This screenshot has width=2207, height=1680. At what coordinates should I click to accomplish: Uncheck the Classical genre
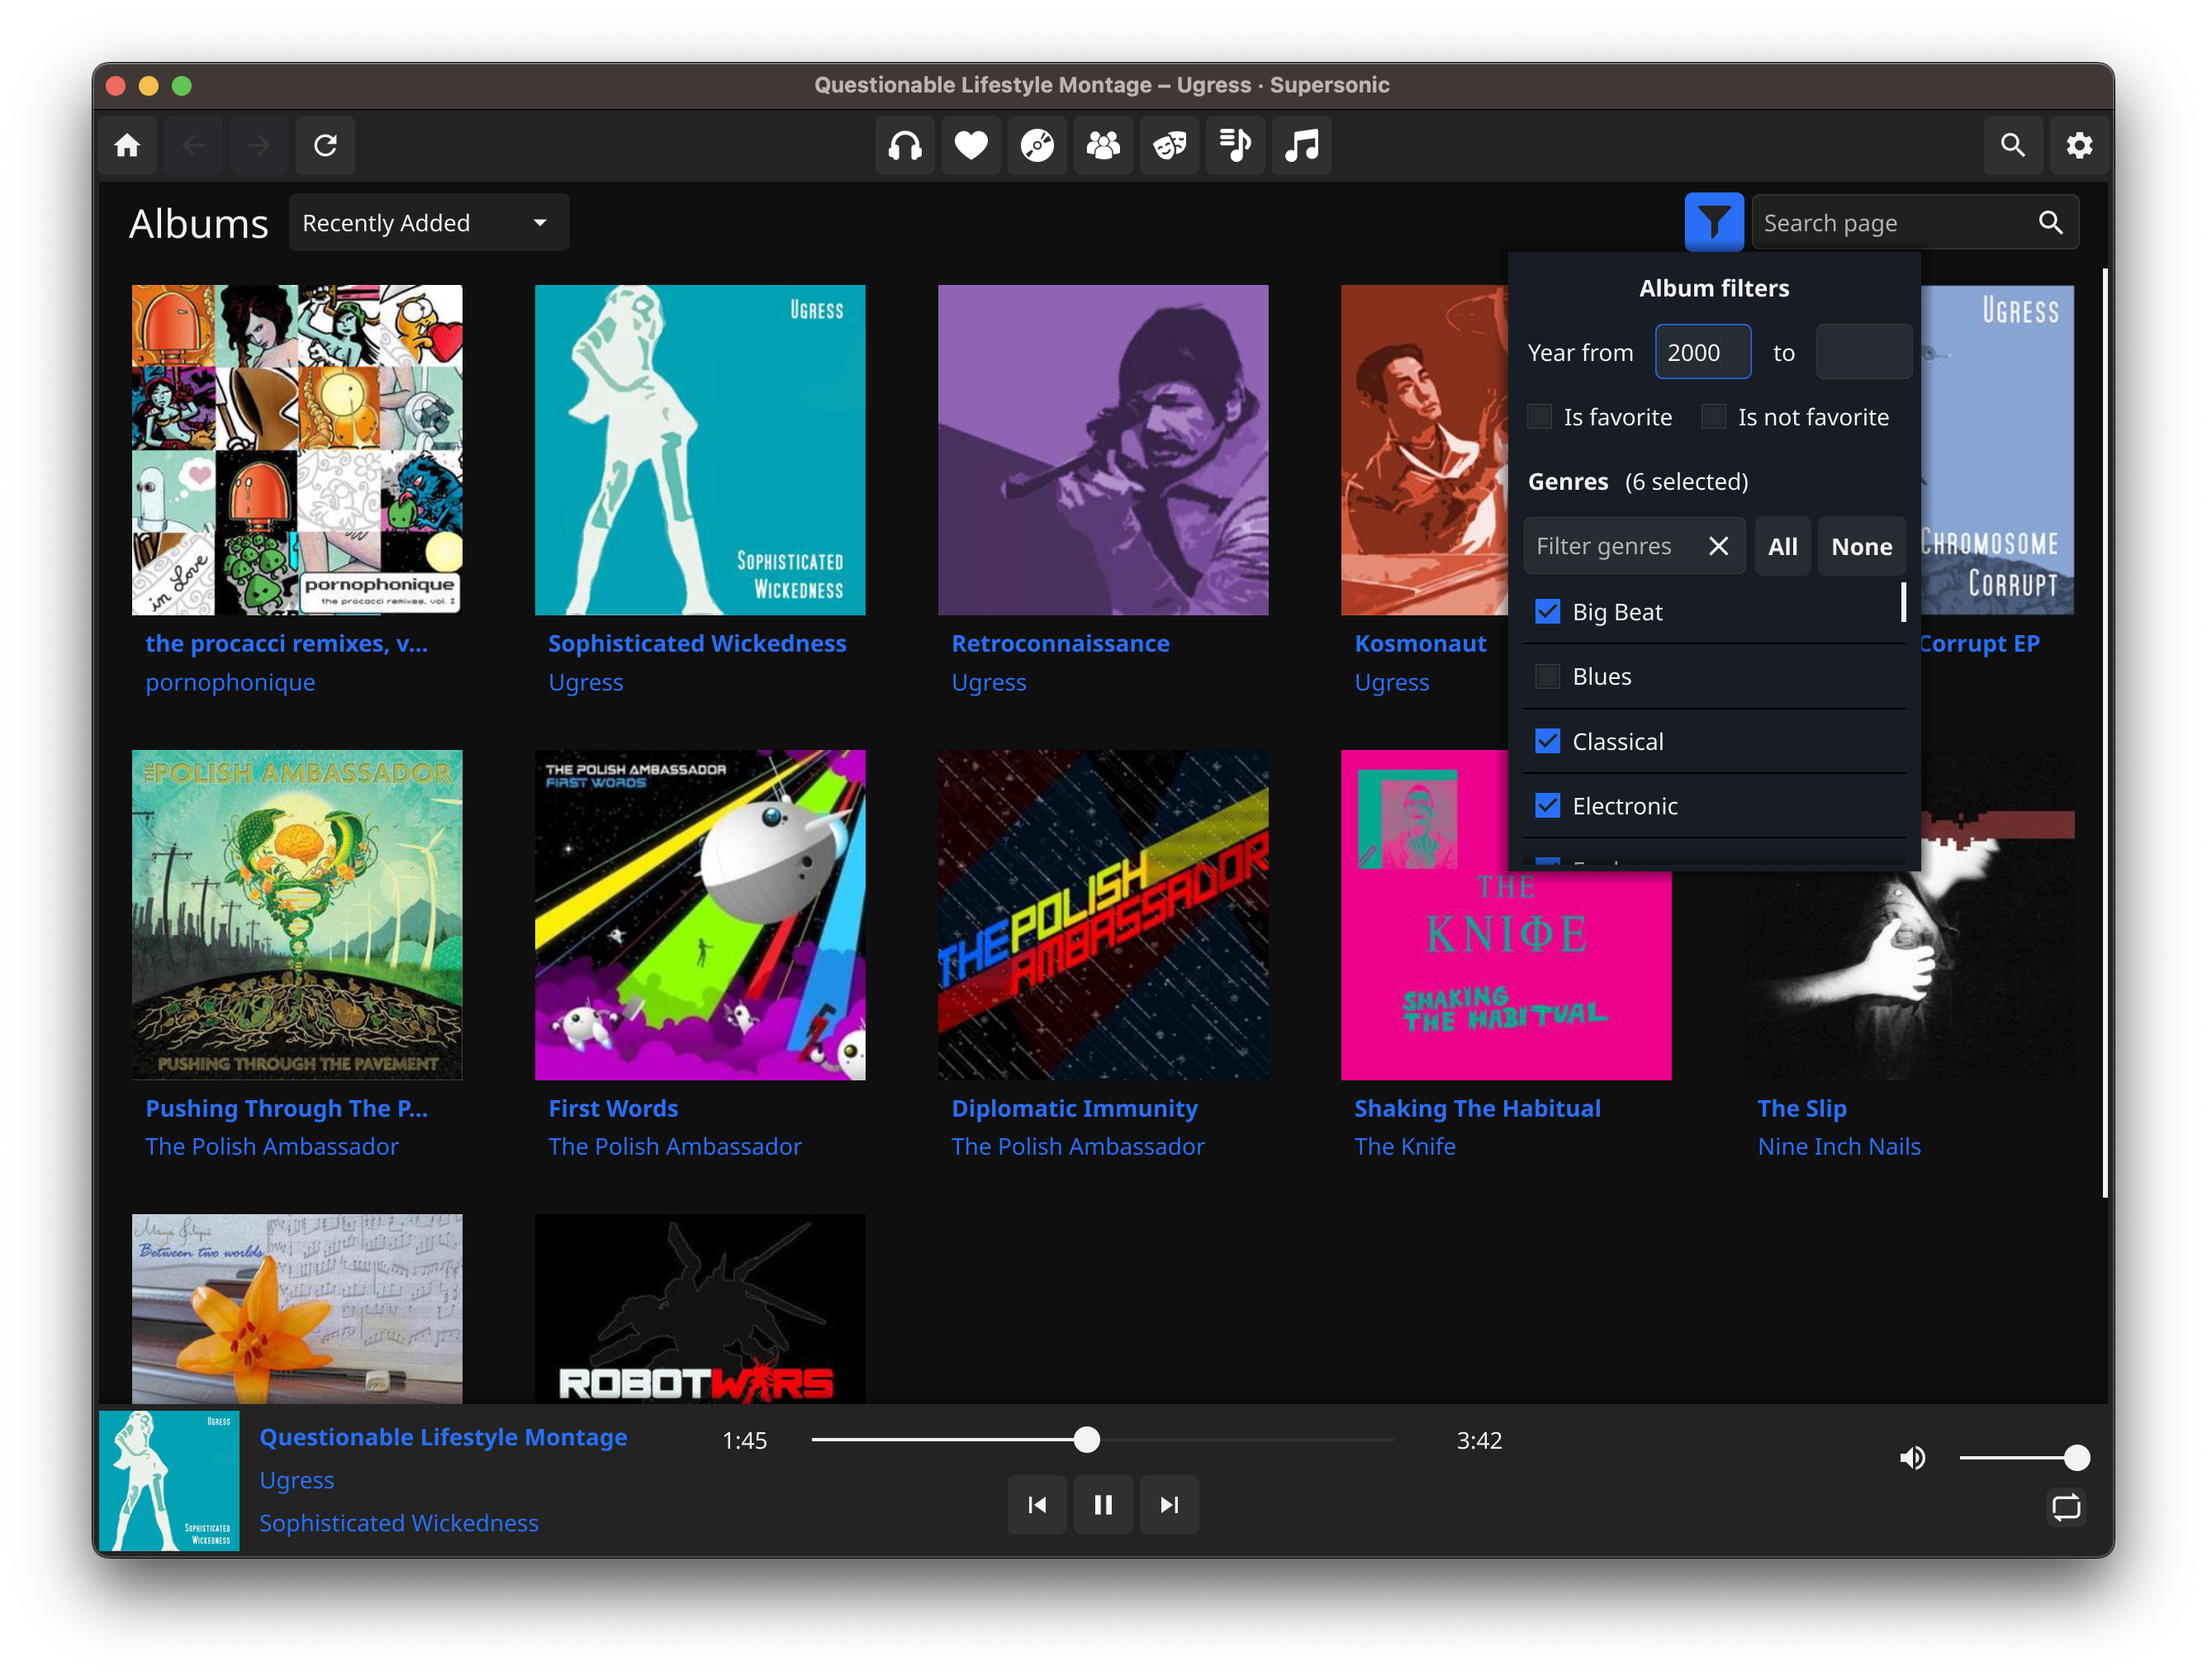click(1547, 741)
